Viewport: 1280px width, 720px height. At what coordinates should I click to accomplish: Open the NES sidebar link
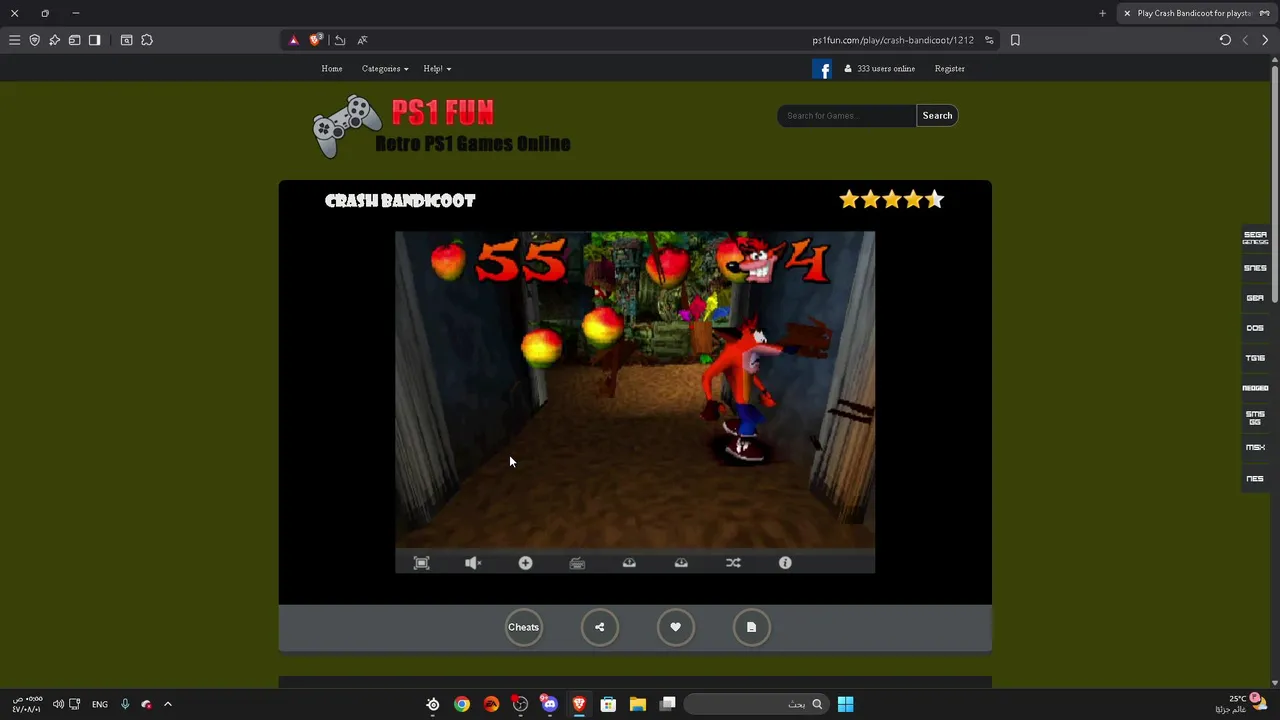pos(1255,479)
